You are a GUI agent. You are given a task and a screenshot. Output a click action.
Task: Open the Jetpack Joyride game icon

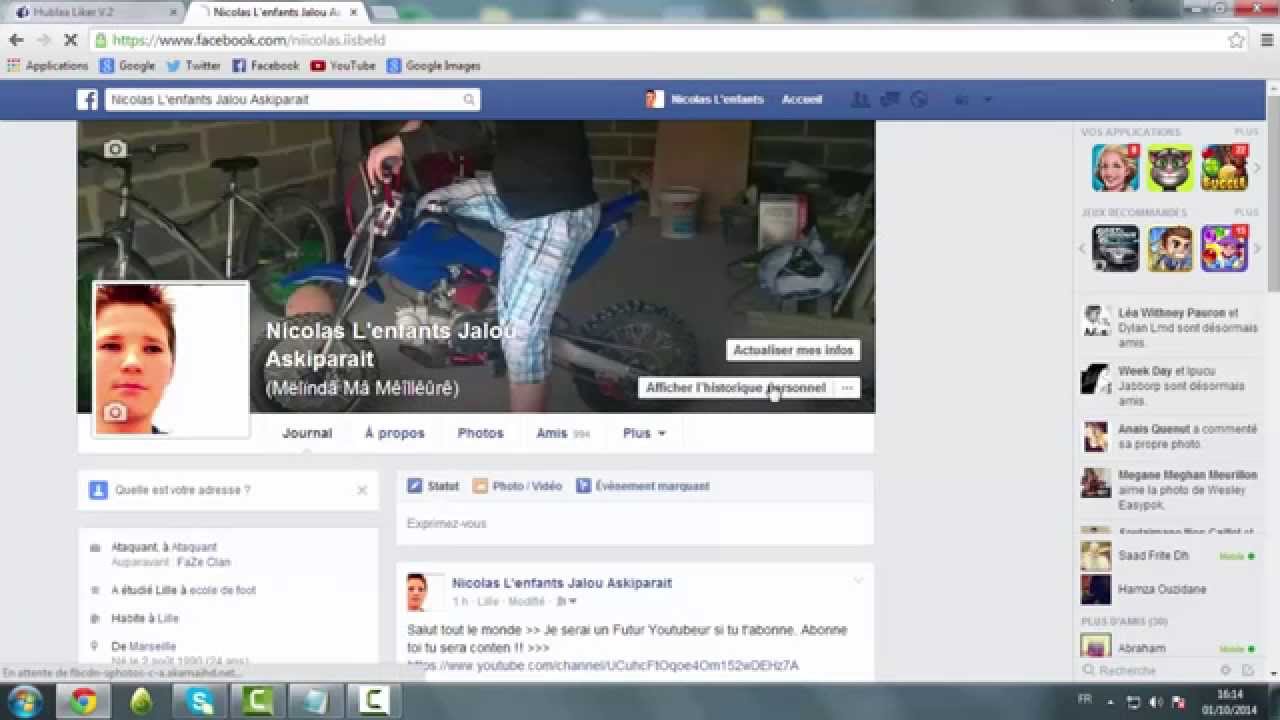[1170, 248]
